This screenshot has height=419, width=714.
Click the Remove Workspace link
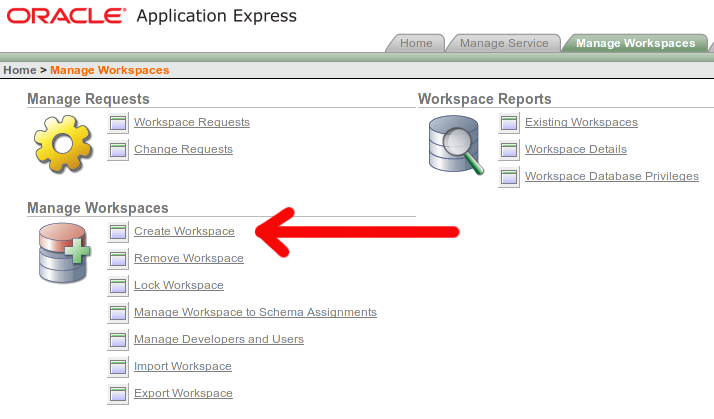[x=189, y=258]
